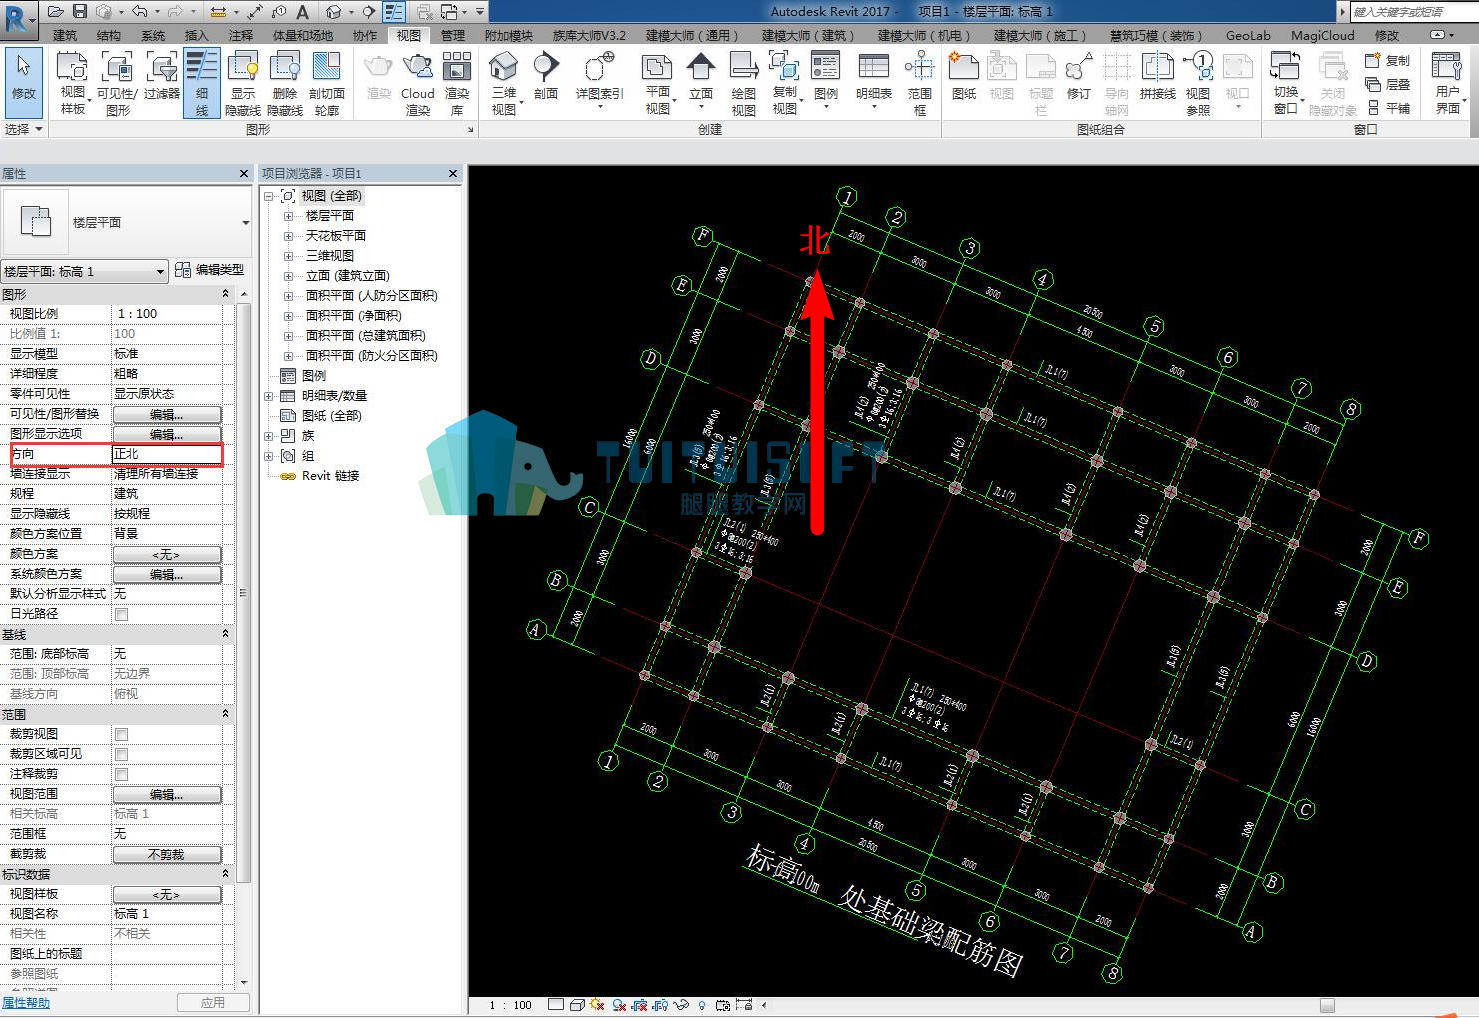The width and height of the screenshot is (1479, 1018).
Task: Switch to the 建筑 ribbon tab
Action: 65,35
